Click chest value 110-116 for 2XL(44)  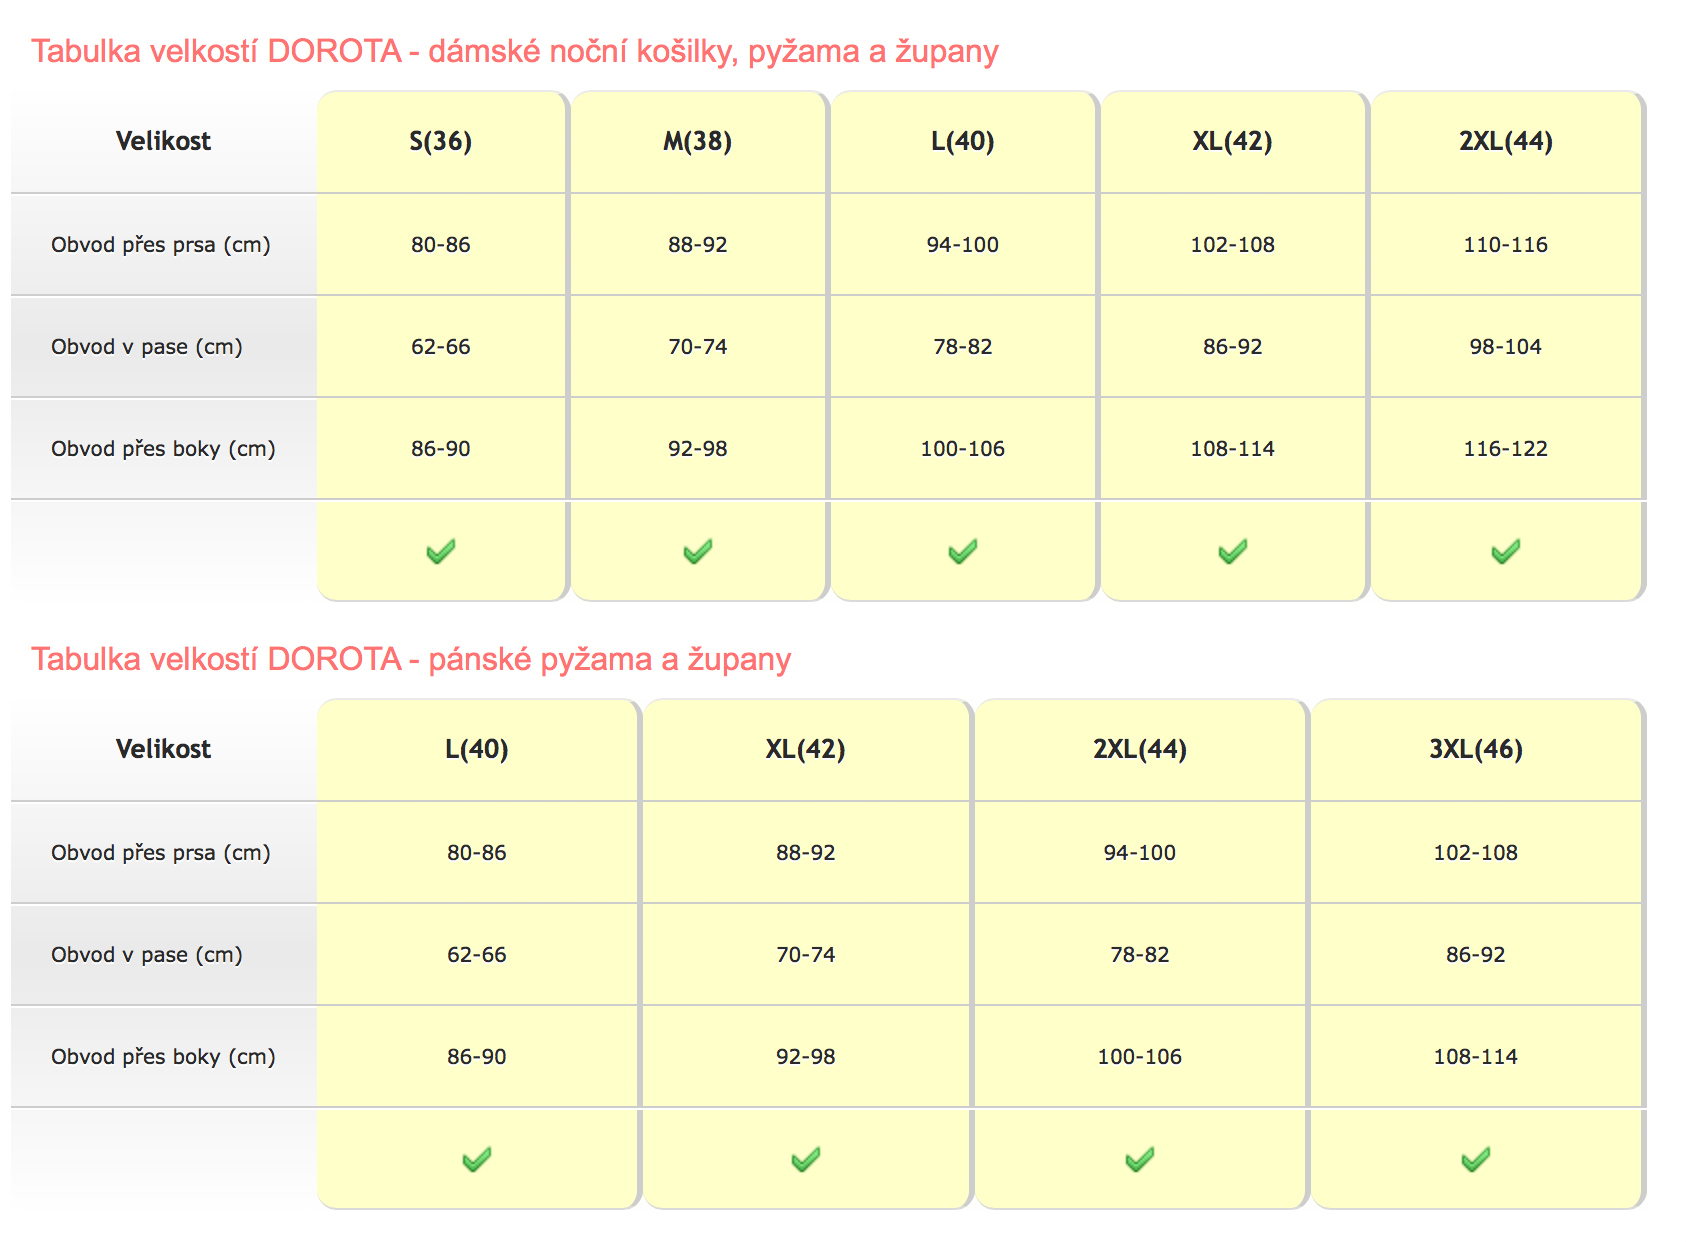pos(1506,245)
